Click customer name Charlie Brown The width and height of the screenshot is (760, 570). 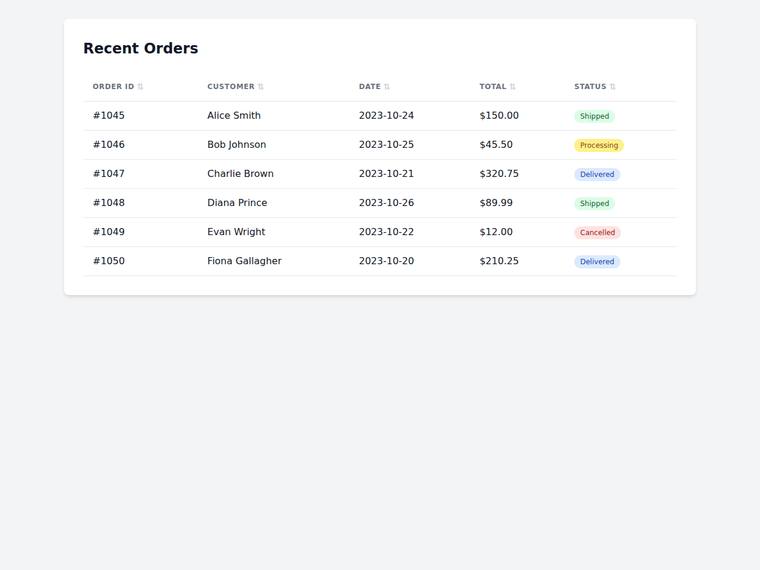pyautogui.click(x=240, y=174)
